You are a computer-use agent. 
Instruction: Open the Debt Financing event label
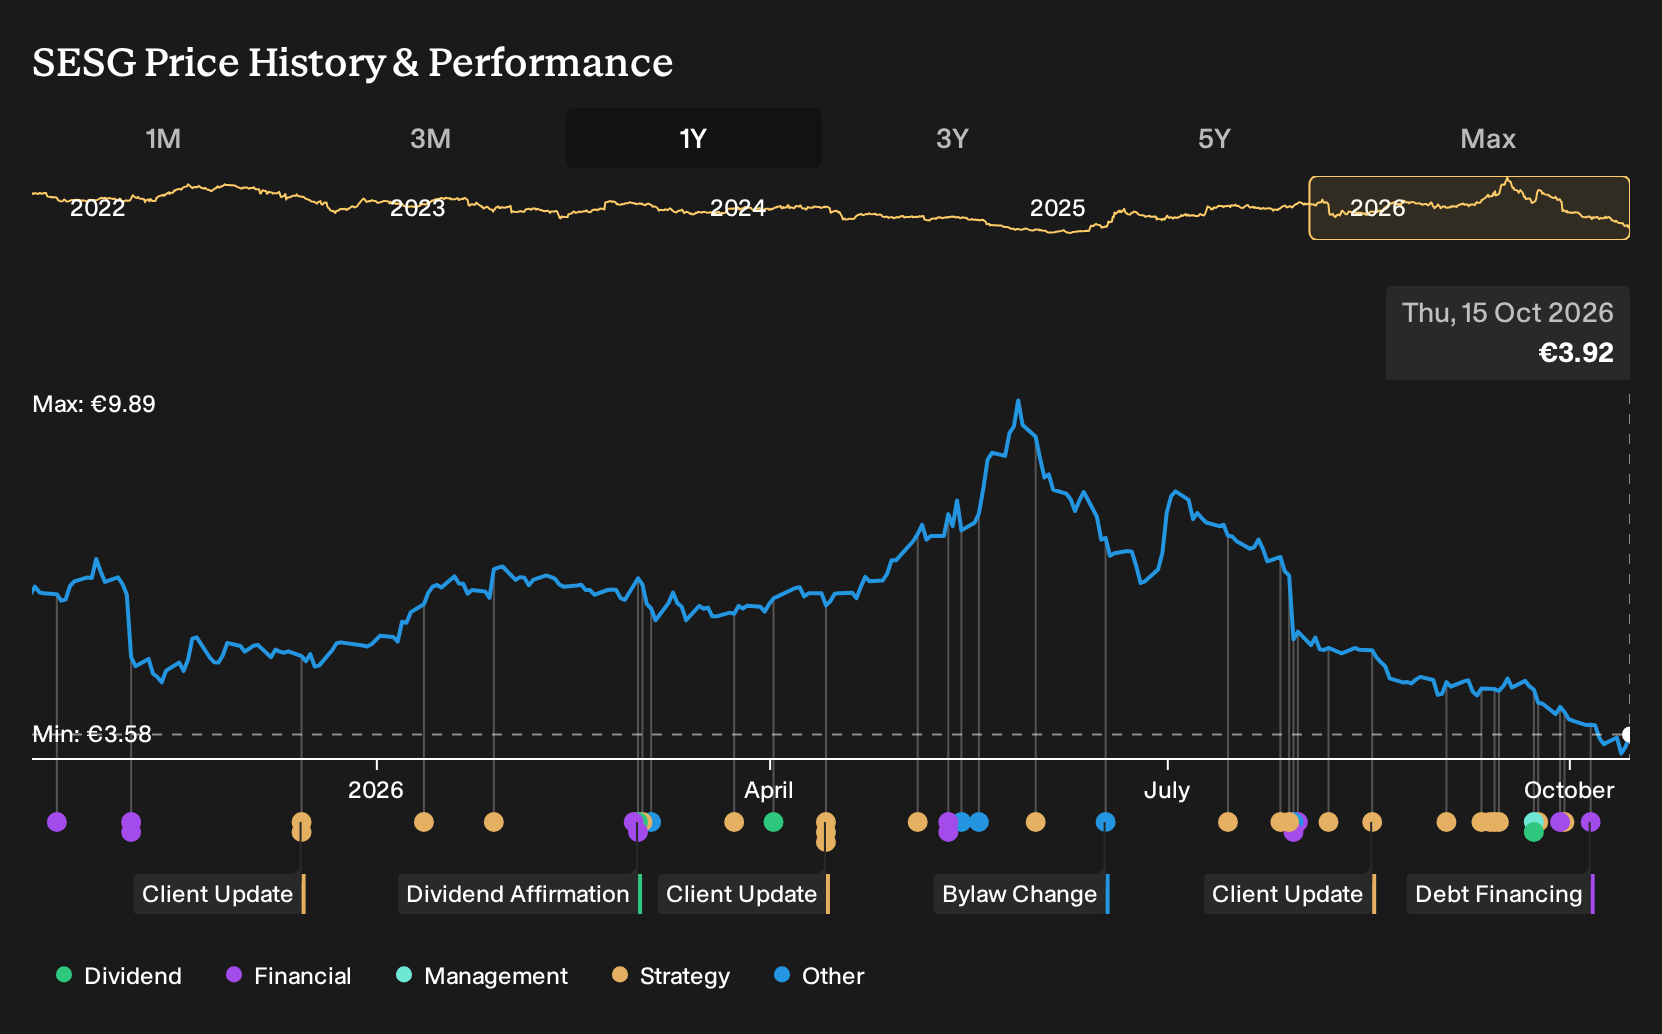click(1501, 894)
